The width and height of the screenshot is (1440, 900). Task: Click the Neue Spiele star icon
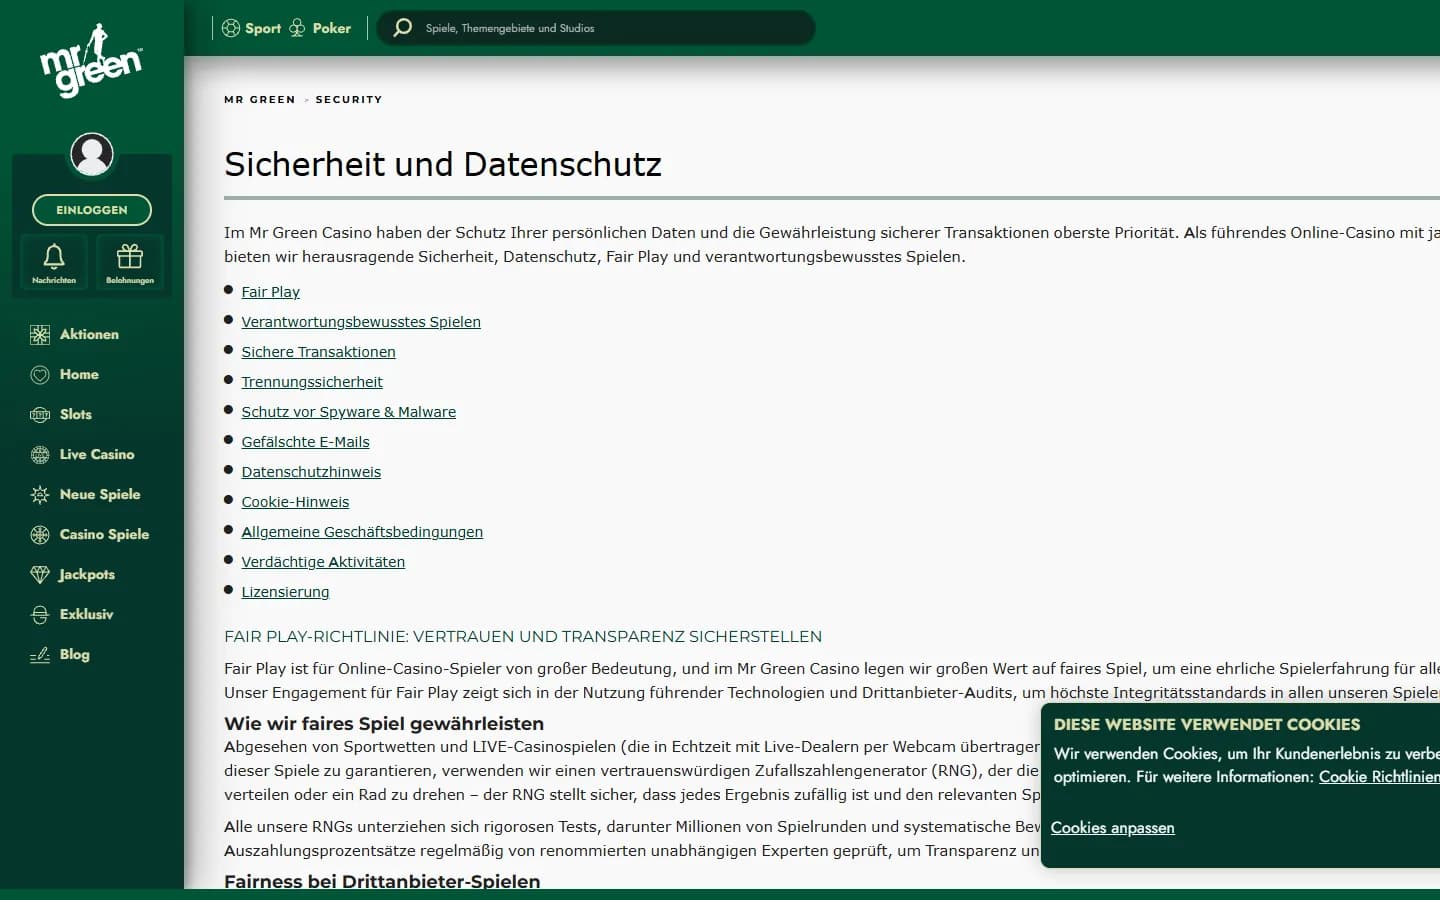[x=40, y=495]
